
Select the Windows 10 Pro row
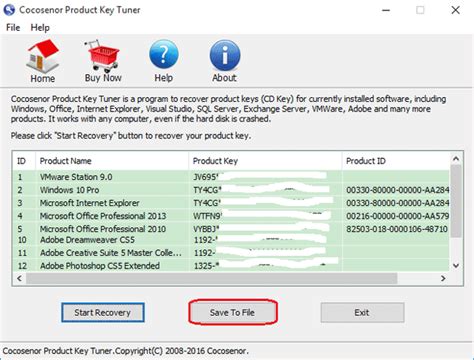(x=231, y=190)
